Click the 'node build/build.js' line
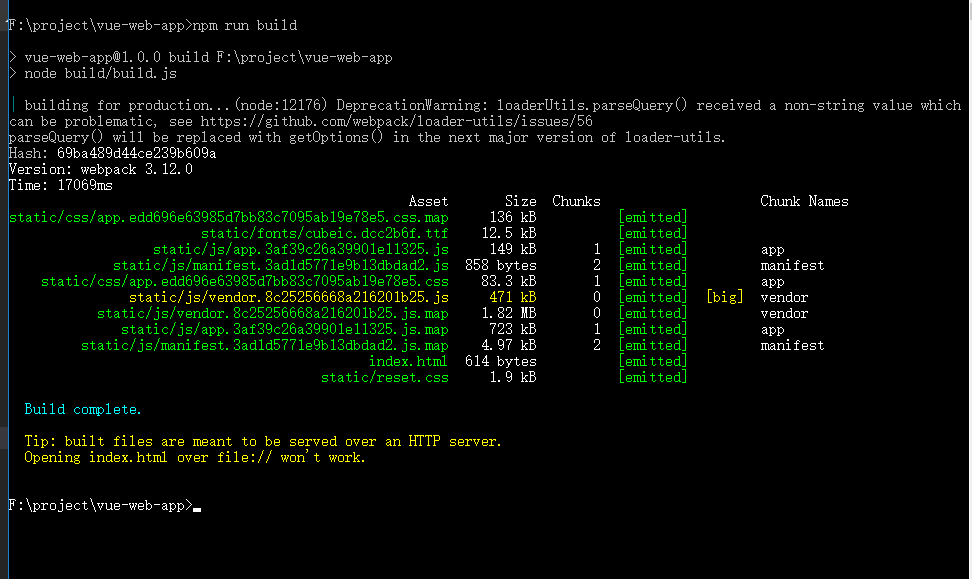This screenshot has height=579, width=972. click(x=100, y=74)
